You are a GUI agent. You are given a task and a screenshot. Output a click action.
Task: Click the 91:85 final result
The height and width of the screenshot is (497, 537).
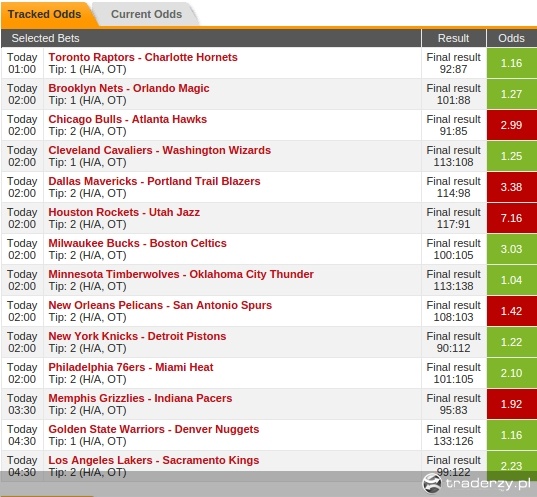[x=453, y=131]
